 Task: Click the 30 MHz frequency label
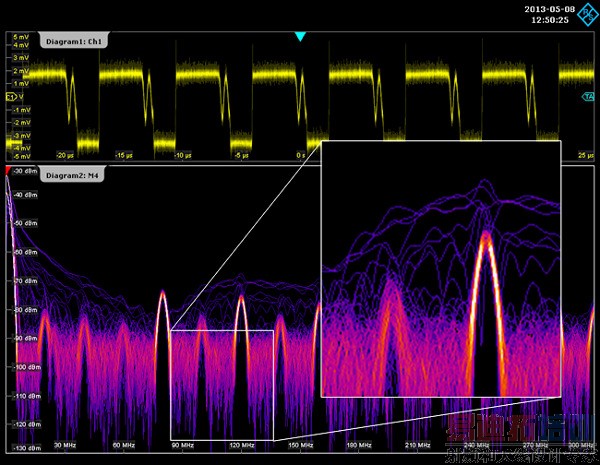tap(65, 445)
